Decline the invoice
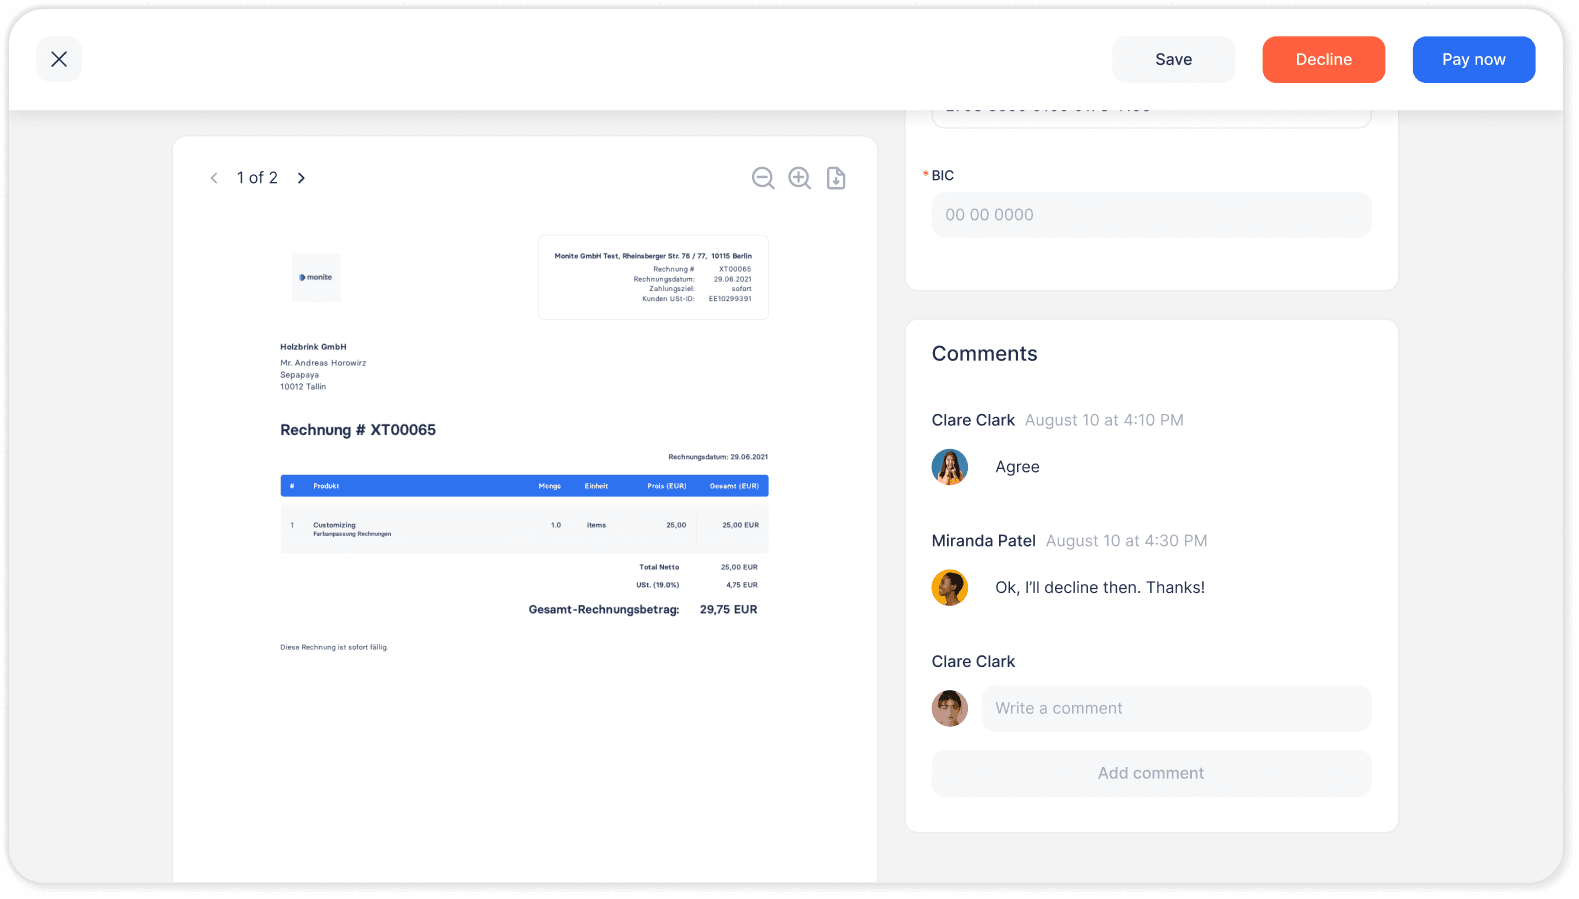 point(1324,59)
